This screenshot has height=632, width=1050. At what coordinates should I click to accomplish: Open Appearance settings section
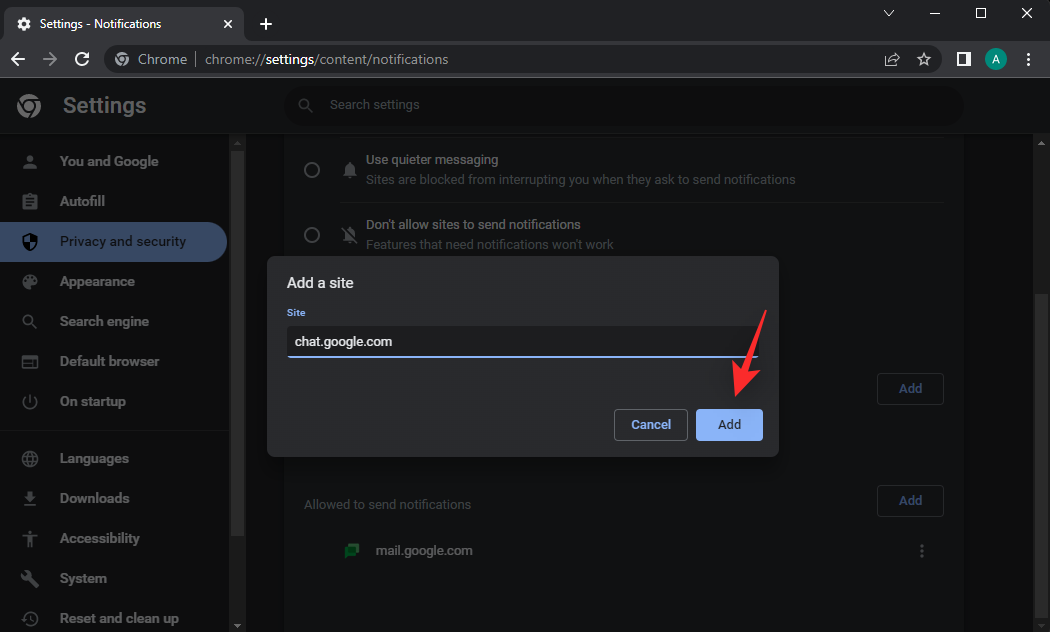[97, 282]
